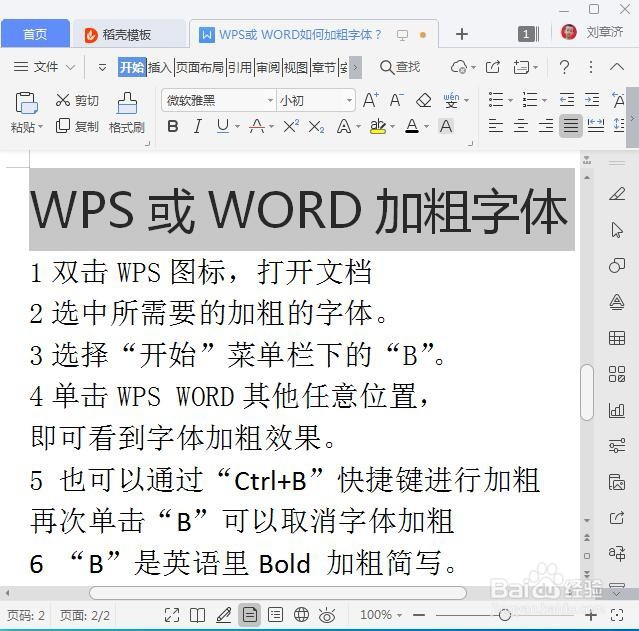Increase paragraph indent
The height and width of the screenshot is (631, 639).
[592, 100]
